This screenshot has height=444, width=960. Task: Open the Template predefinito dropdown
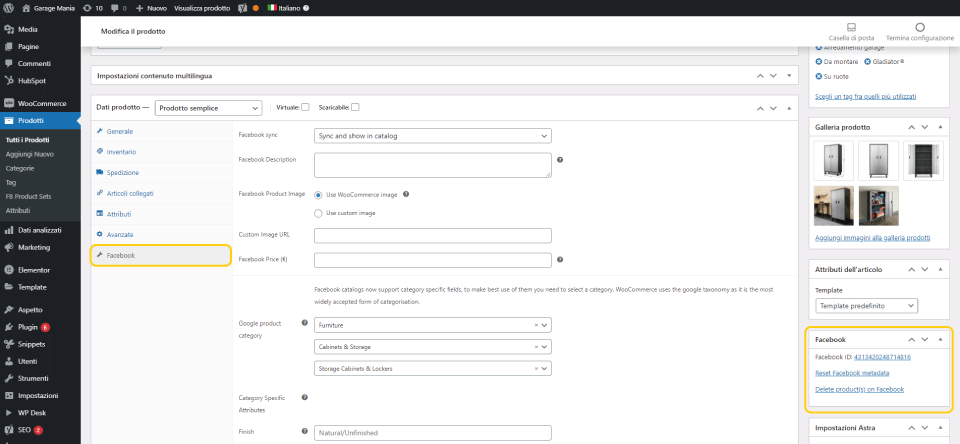pyautogui.click(x=866, y=305)
